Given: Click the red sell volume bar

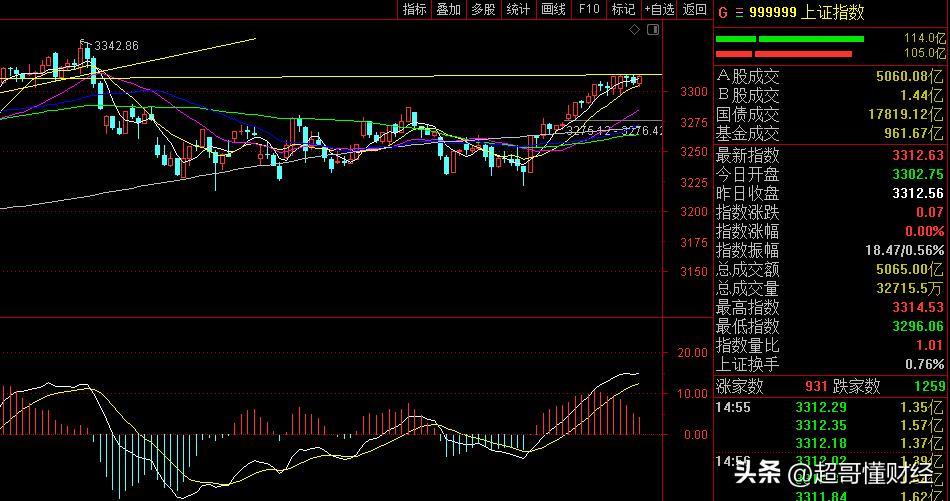Looking at the screenshot, I should coord(783,53).
